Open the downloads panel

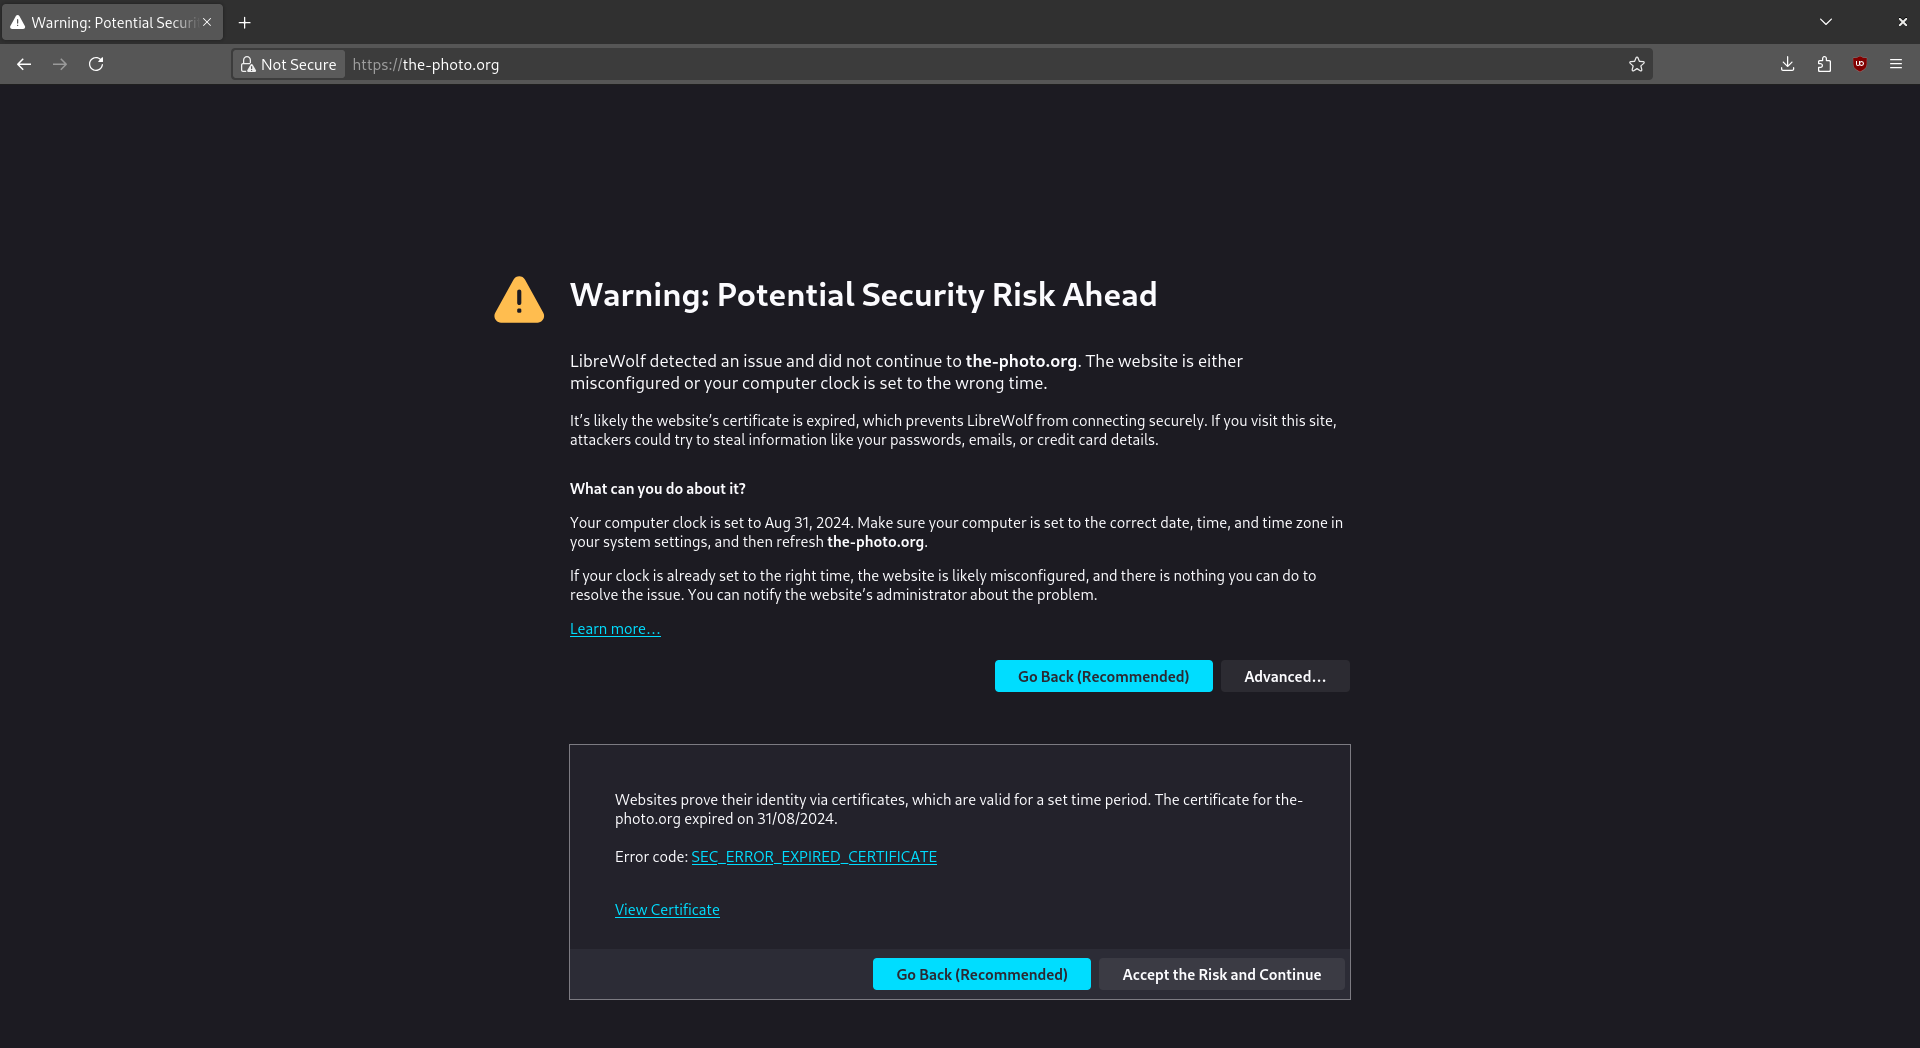(1788, 64)
